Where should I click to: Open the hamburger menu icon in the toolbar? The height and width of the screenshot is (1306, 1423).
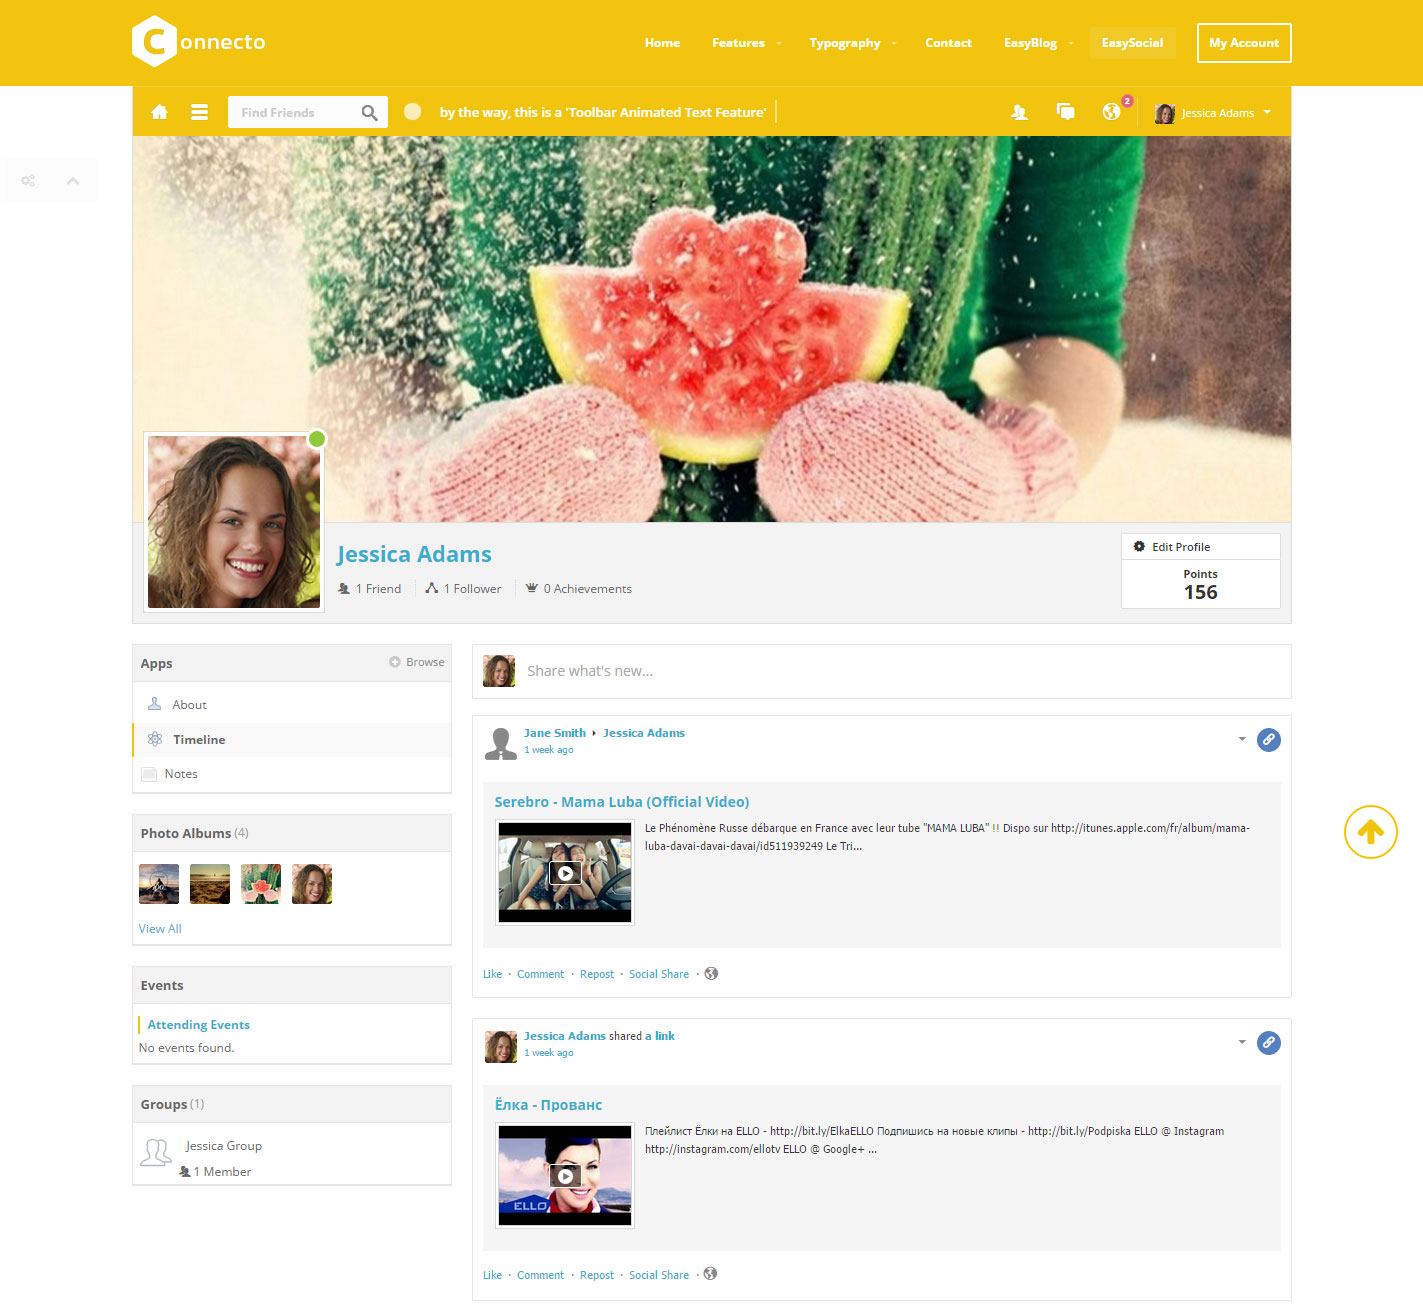point(200,112)
